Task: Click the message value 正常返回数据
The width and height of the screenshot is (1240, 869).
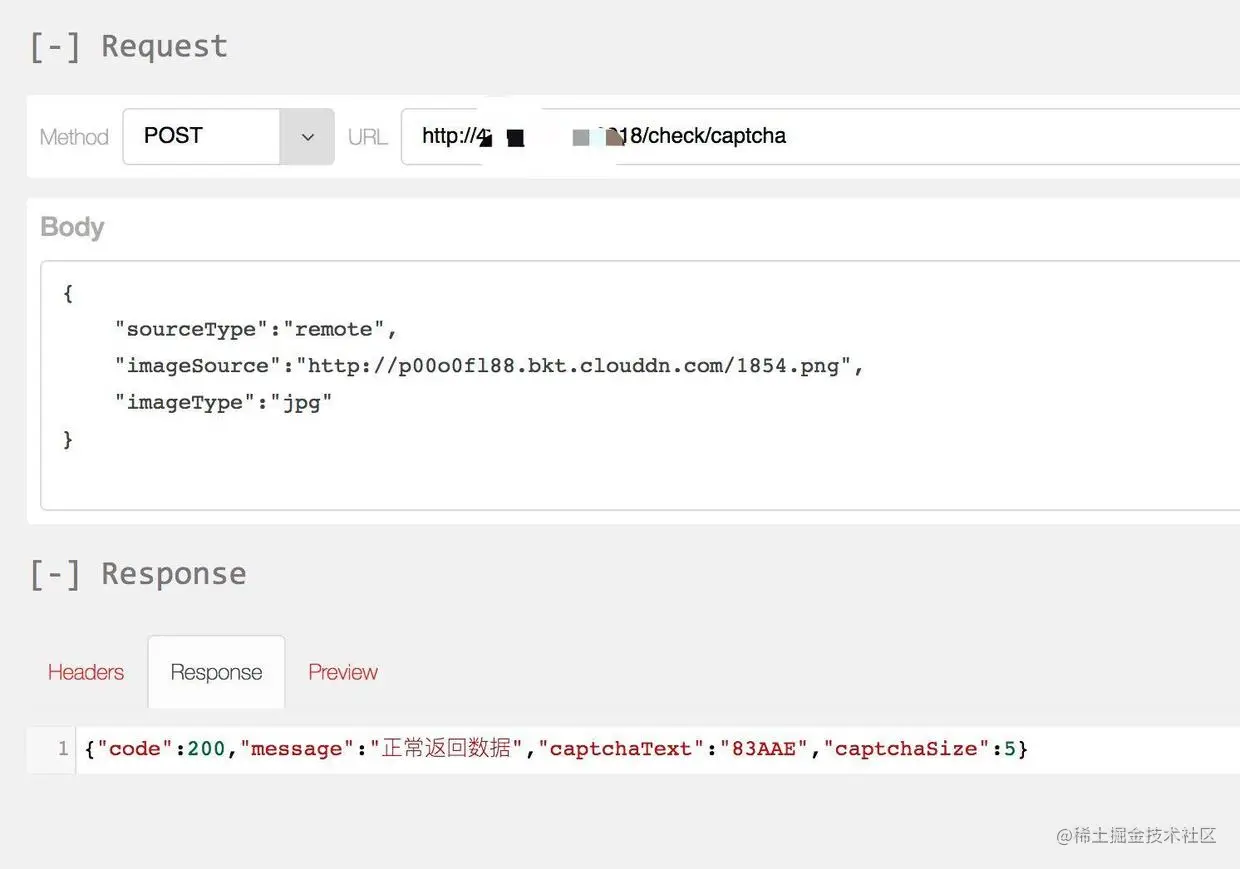Action: point(446,749)
